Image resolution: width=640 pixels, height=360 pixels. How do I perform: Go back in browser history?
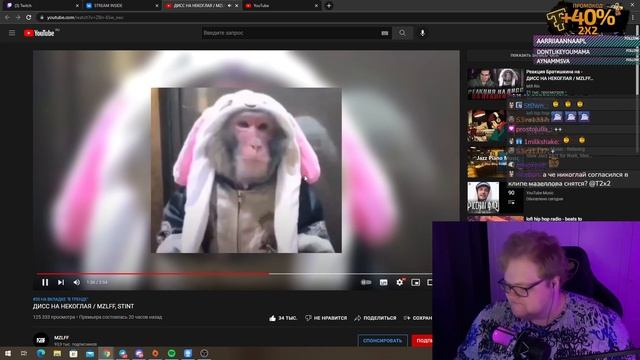coord(7,18)
